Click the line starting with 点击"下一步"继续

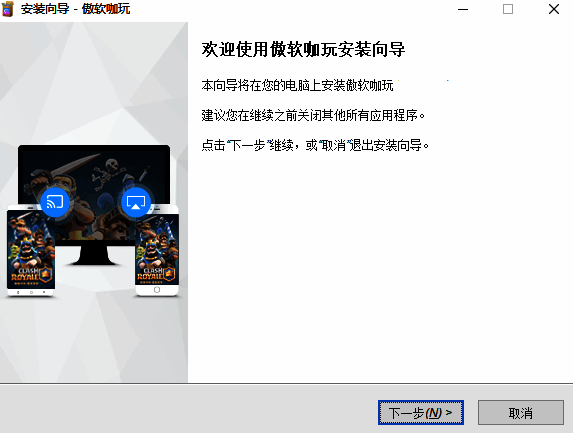[315, 145]
